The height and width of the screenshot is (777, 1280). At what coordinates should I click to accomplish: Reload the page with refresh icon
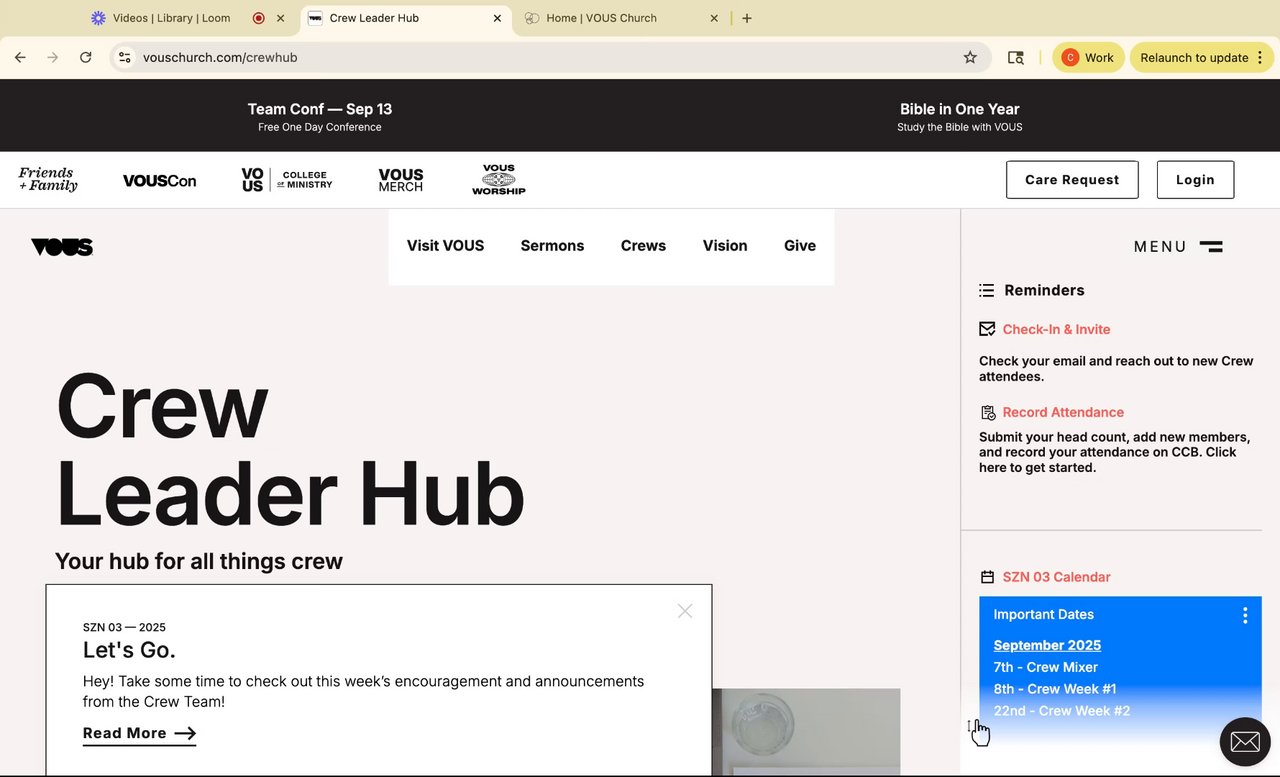point(86,57)
